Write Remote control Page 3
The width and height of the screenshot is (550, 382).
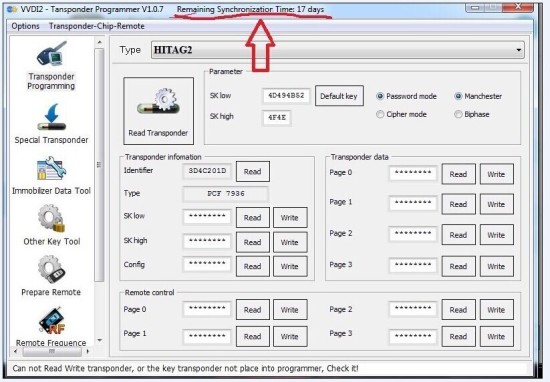pyautogui.click(x=496, y=336)
